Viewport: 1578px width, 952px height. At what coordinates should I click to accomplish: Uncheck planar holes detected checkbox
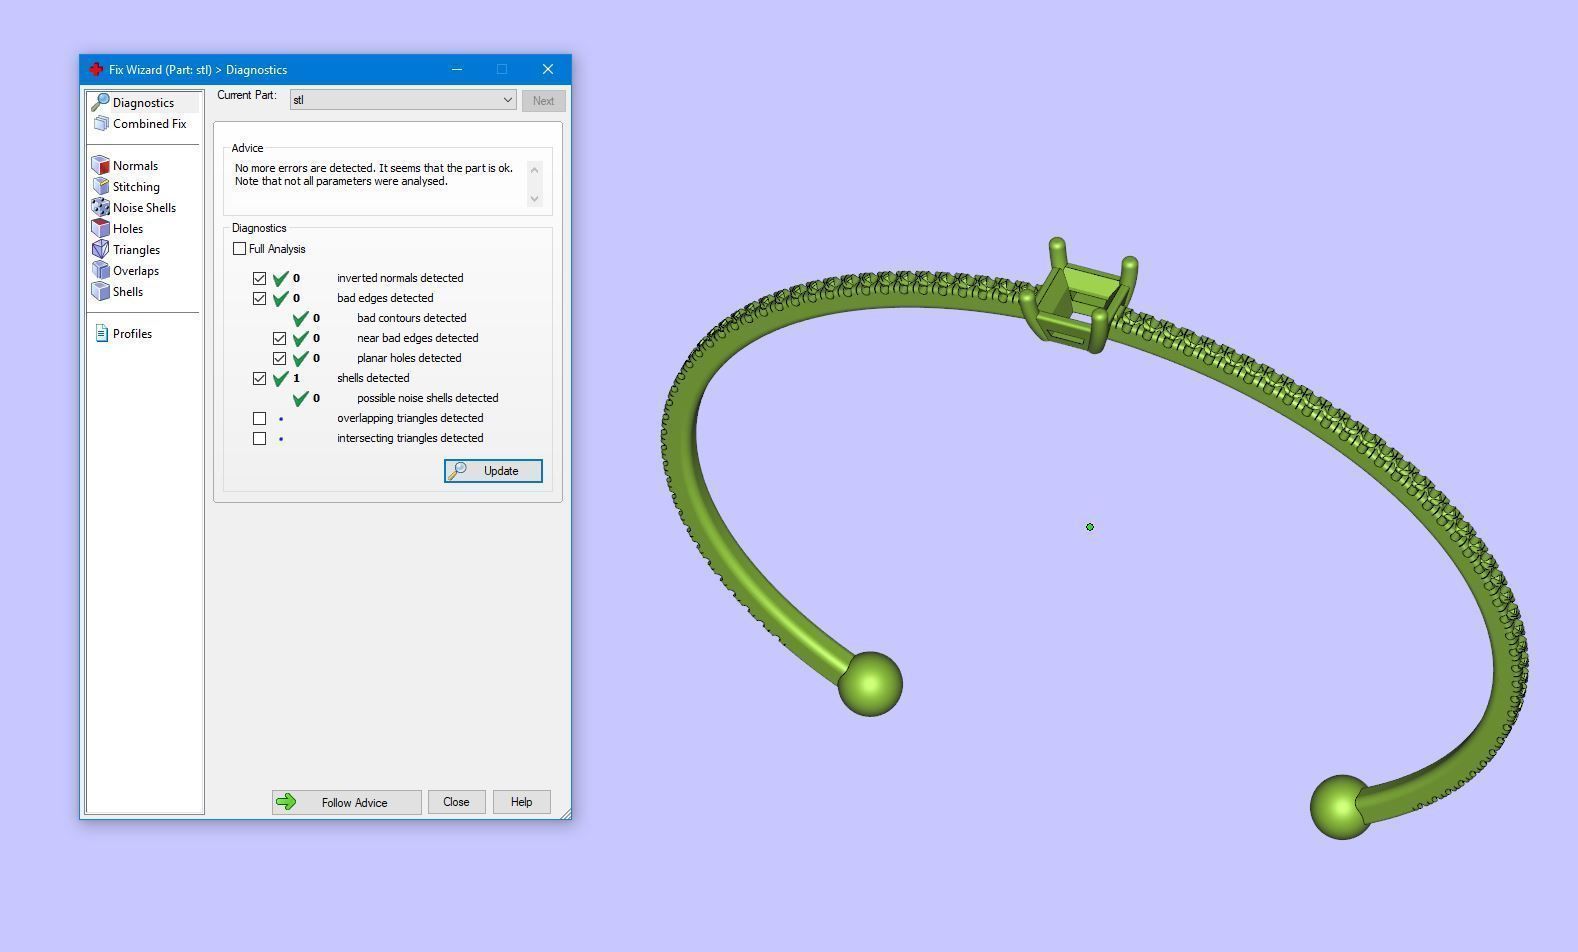coord(279,358)
